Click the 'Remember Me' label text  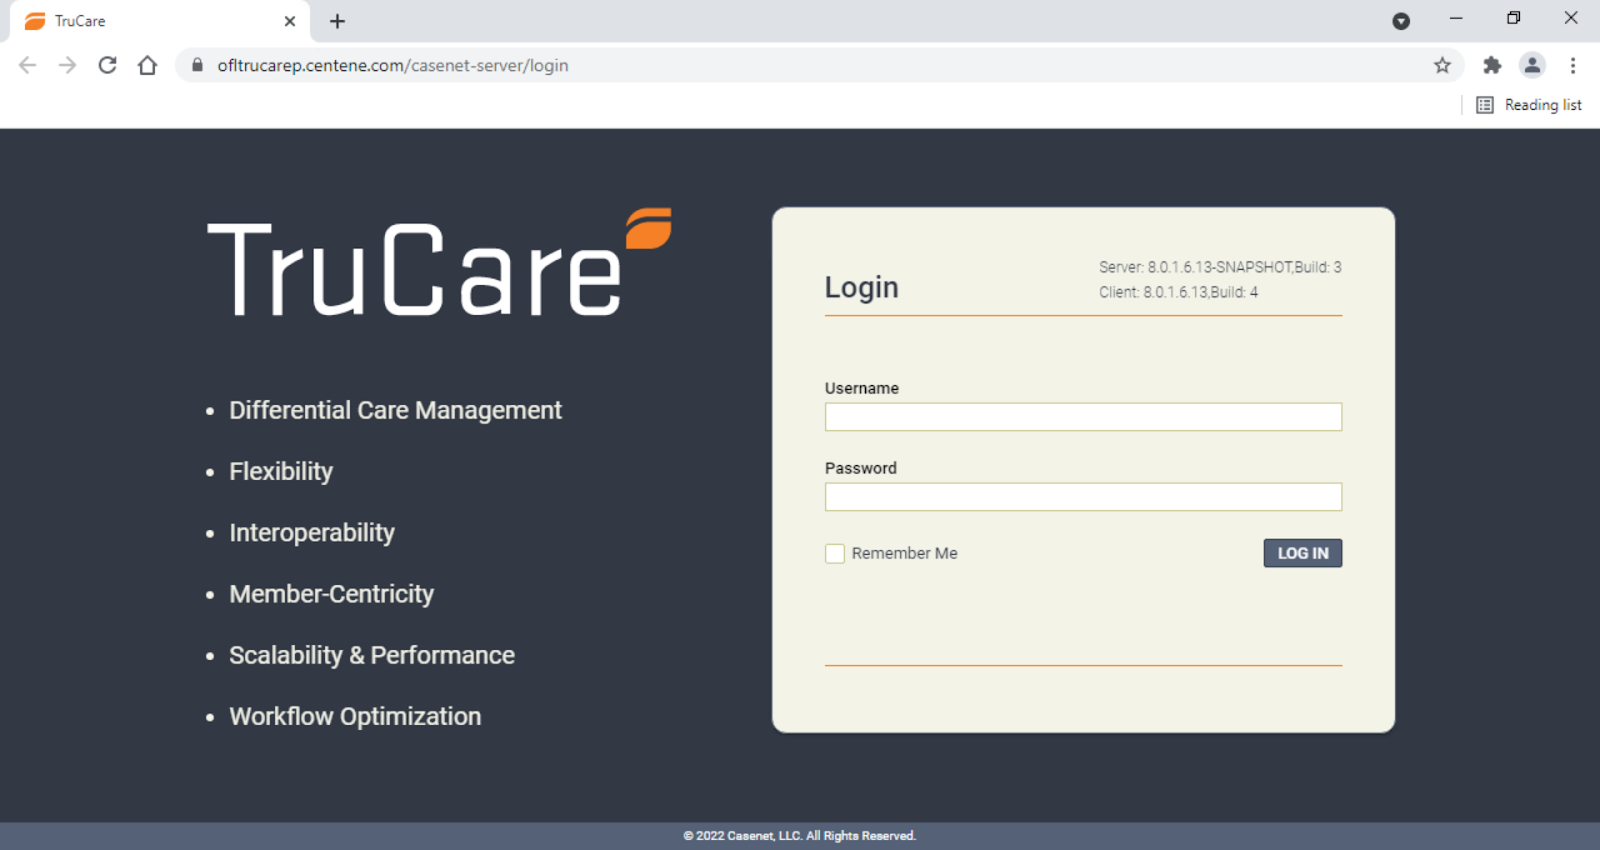coord(905,553)
